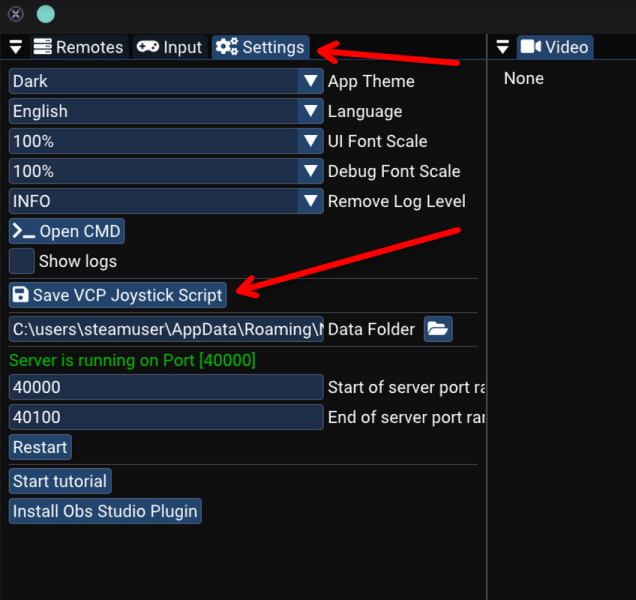Viewport: 636px width, 600px height.
Task: Select the Settings tab
Action: [x=260, y=47]
